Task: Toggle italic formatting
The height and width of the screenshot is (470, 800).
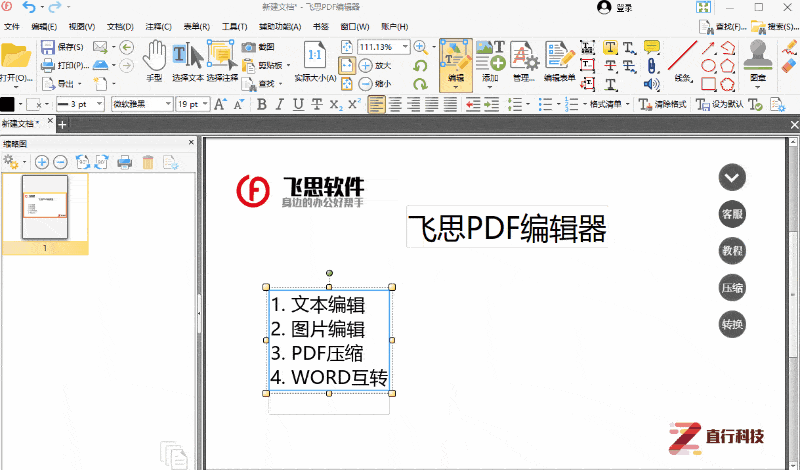Action: pyautogui.click(x=280, y=105)
